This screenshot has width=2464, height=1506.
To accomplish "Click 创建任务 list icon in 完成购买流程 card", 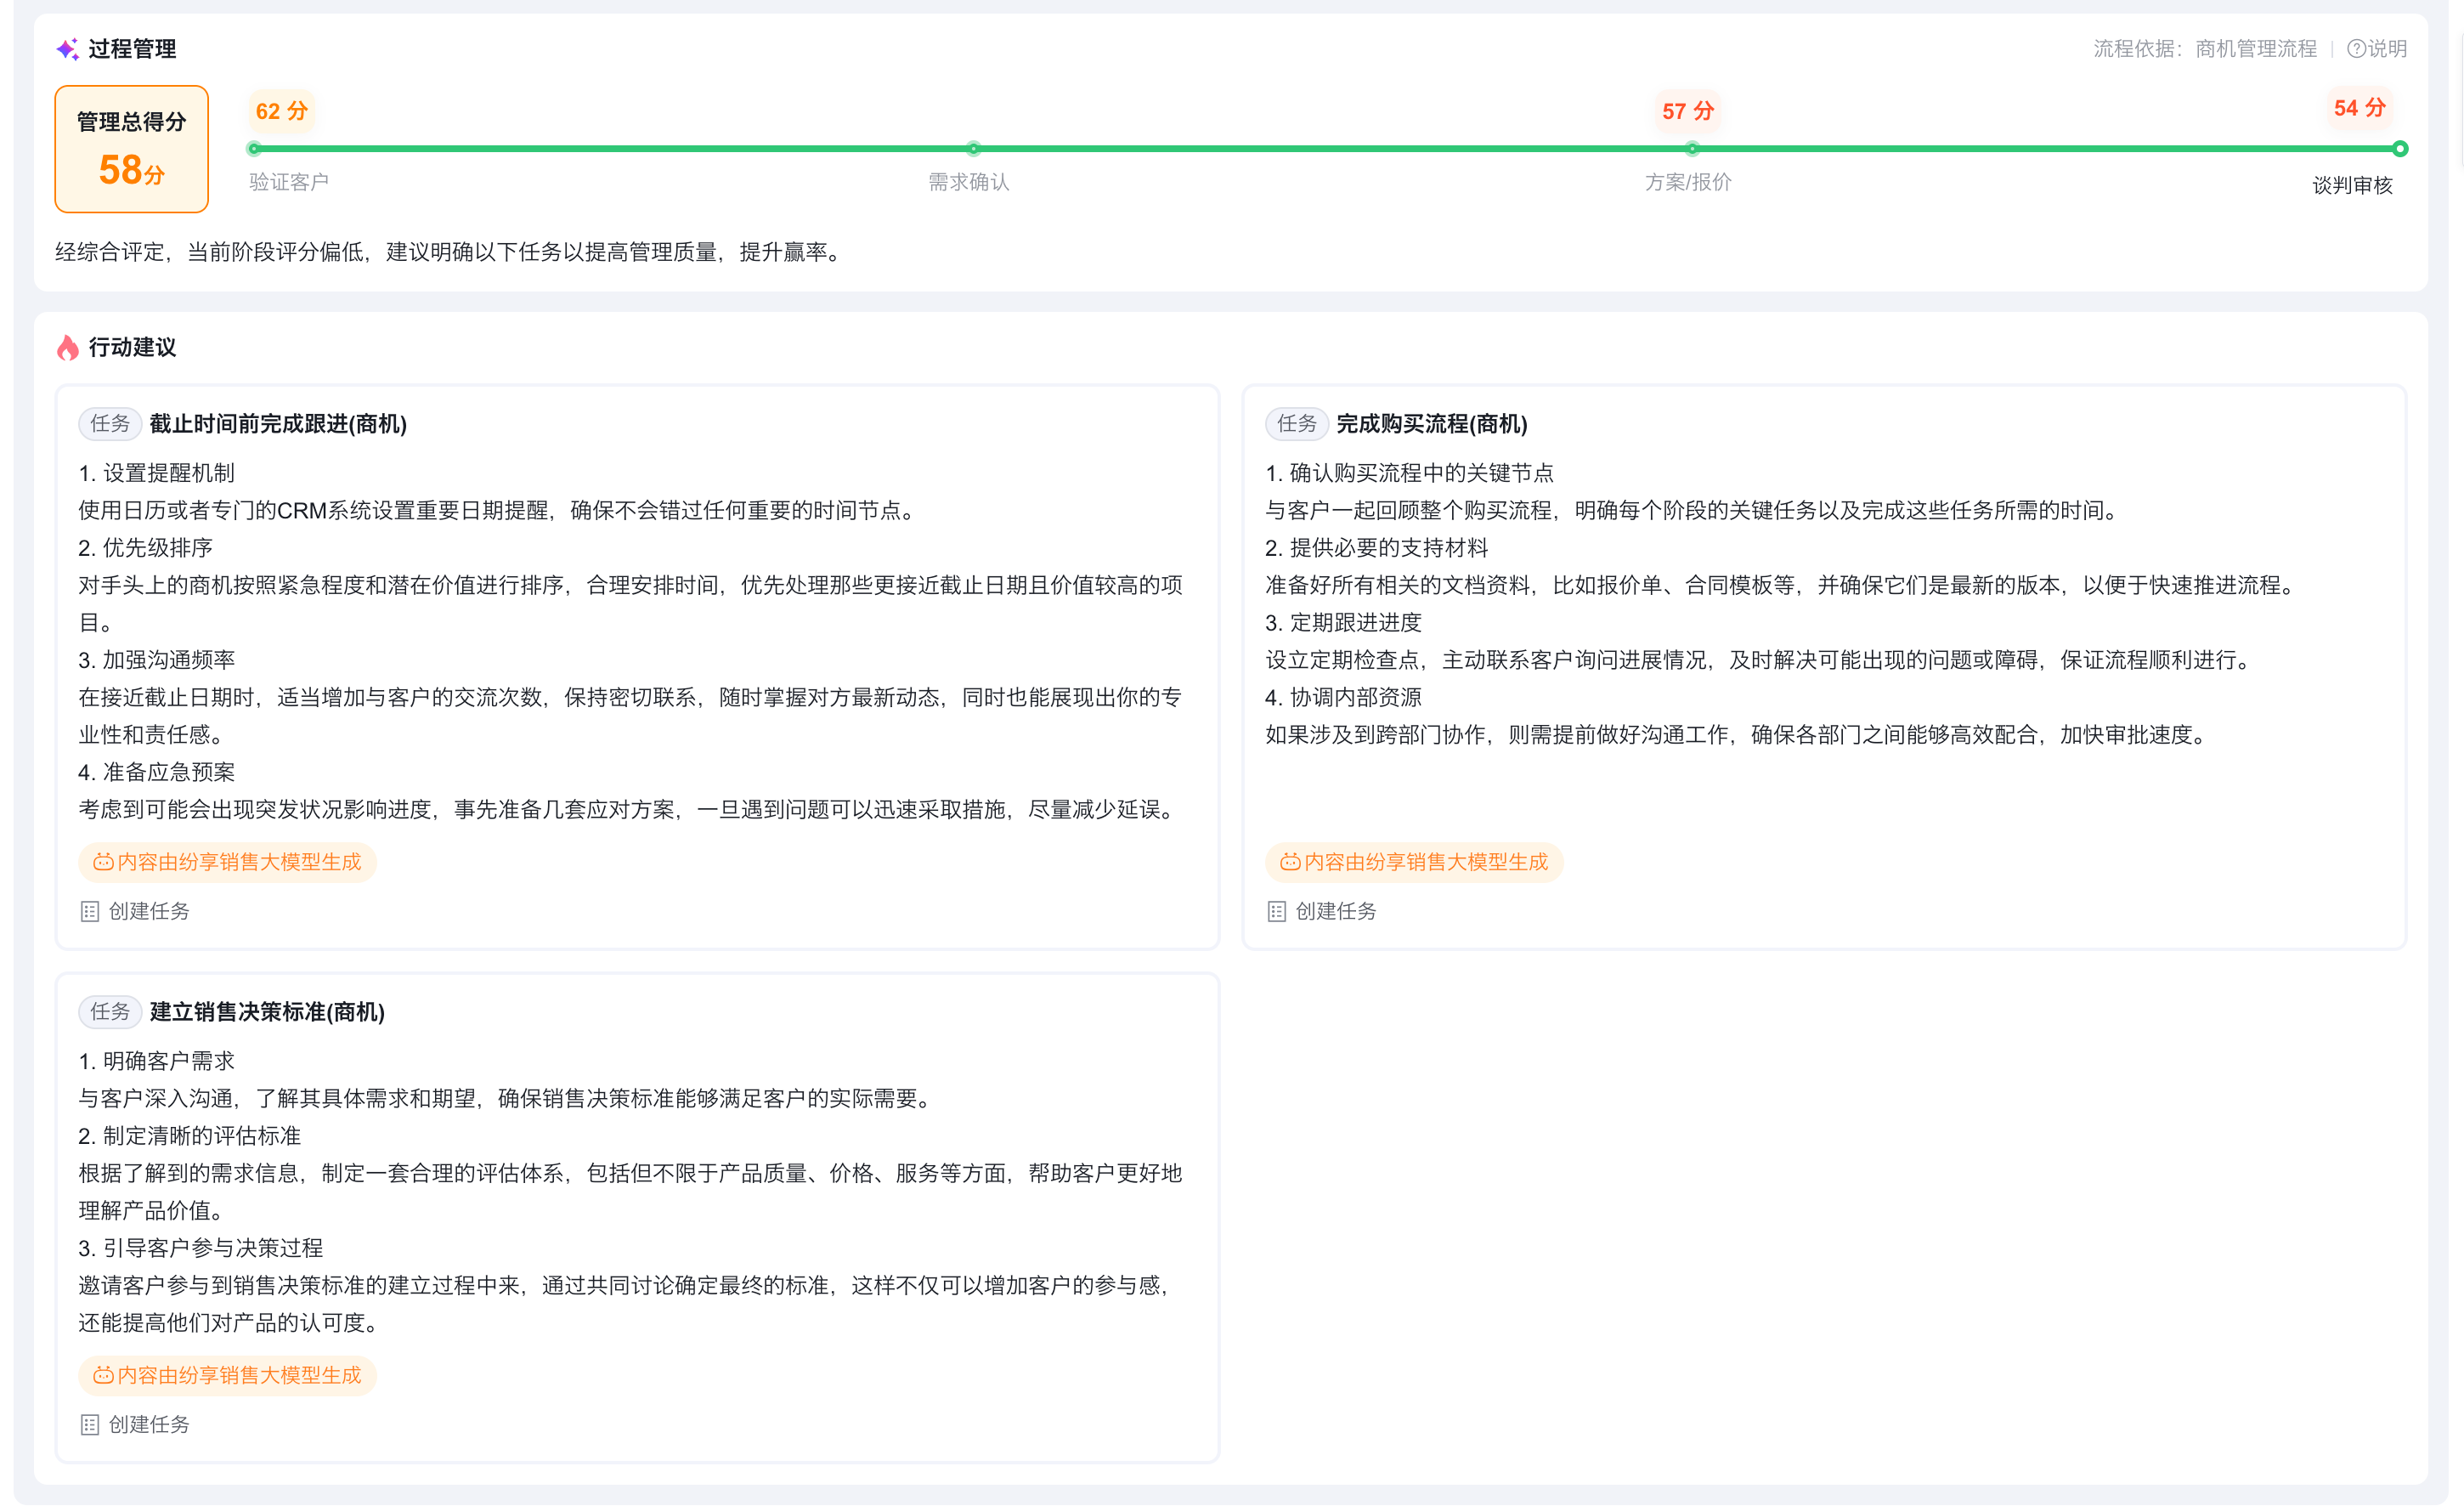I will point(1276,911).
